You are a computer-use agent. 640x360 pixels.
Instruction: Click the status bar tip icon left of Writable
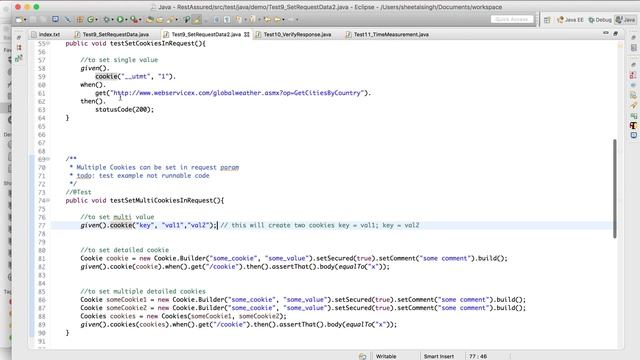(x=362, y=356)
